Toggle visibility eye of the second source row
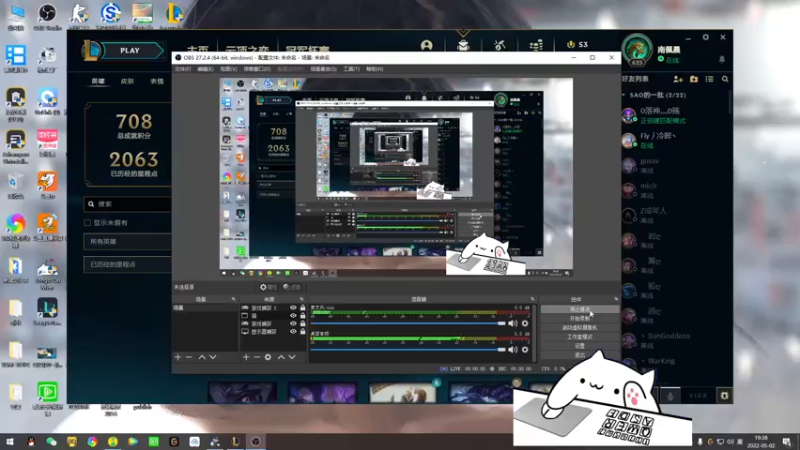This screenshot has height=450, width=800. click(x=293, y=316)
